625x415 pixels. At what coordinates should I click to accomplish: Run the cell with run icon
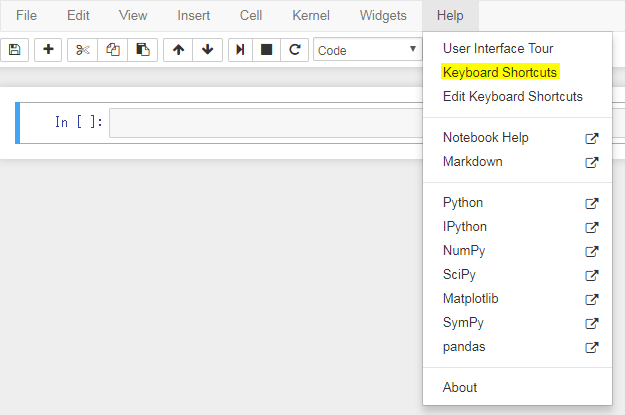(x=240, y=50)
